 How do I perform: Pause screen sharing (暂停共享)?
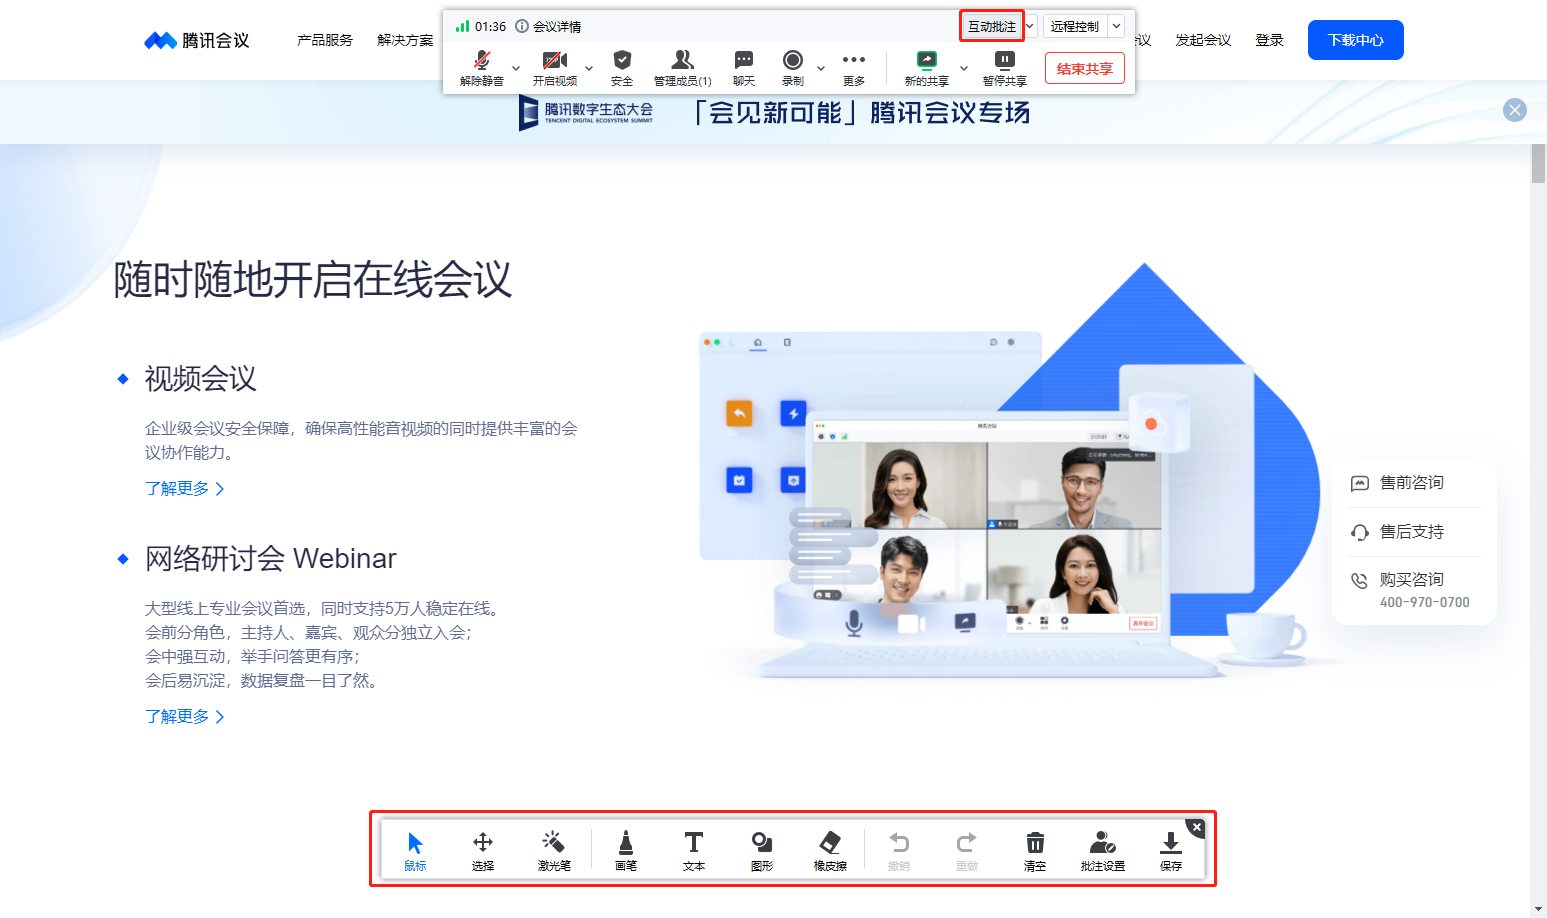pyautogui.click(x=1004, y=67)
